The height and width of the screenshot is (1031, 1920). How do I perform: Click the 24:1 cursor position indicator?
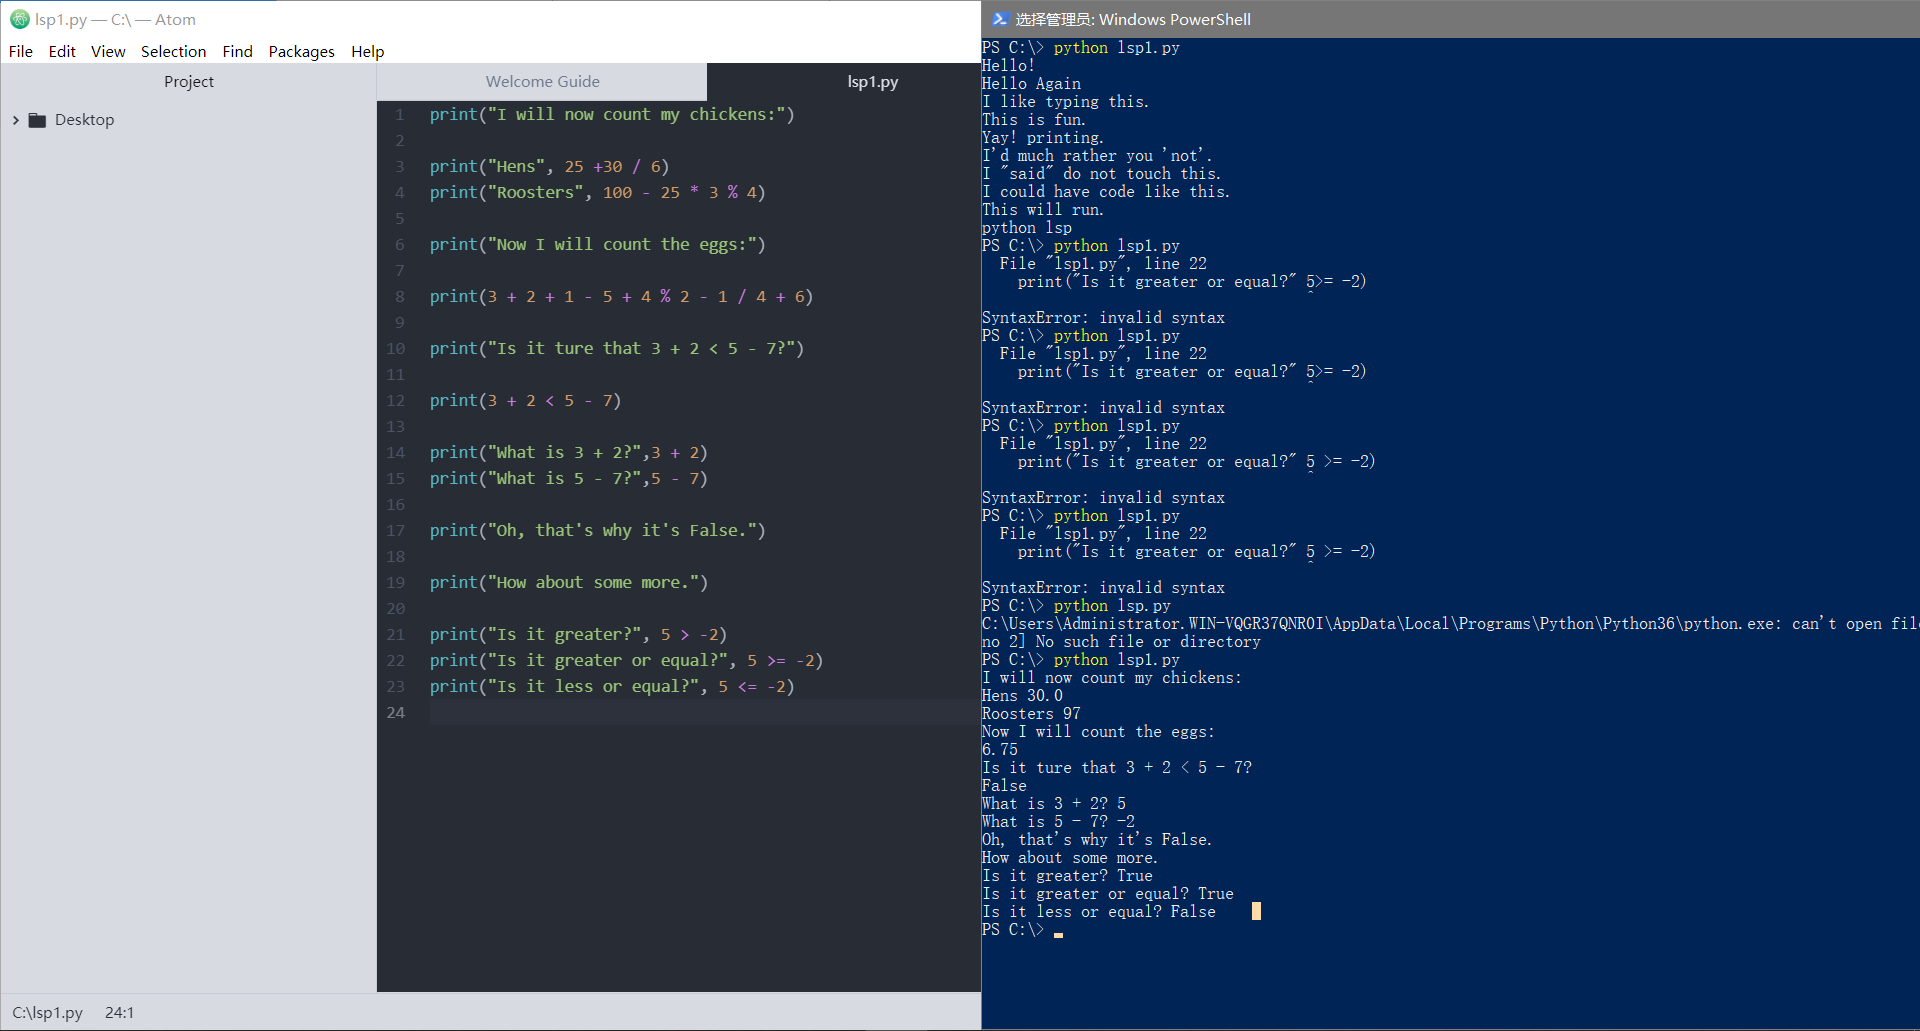pyautogui.click(x=119, y=1012)
